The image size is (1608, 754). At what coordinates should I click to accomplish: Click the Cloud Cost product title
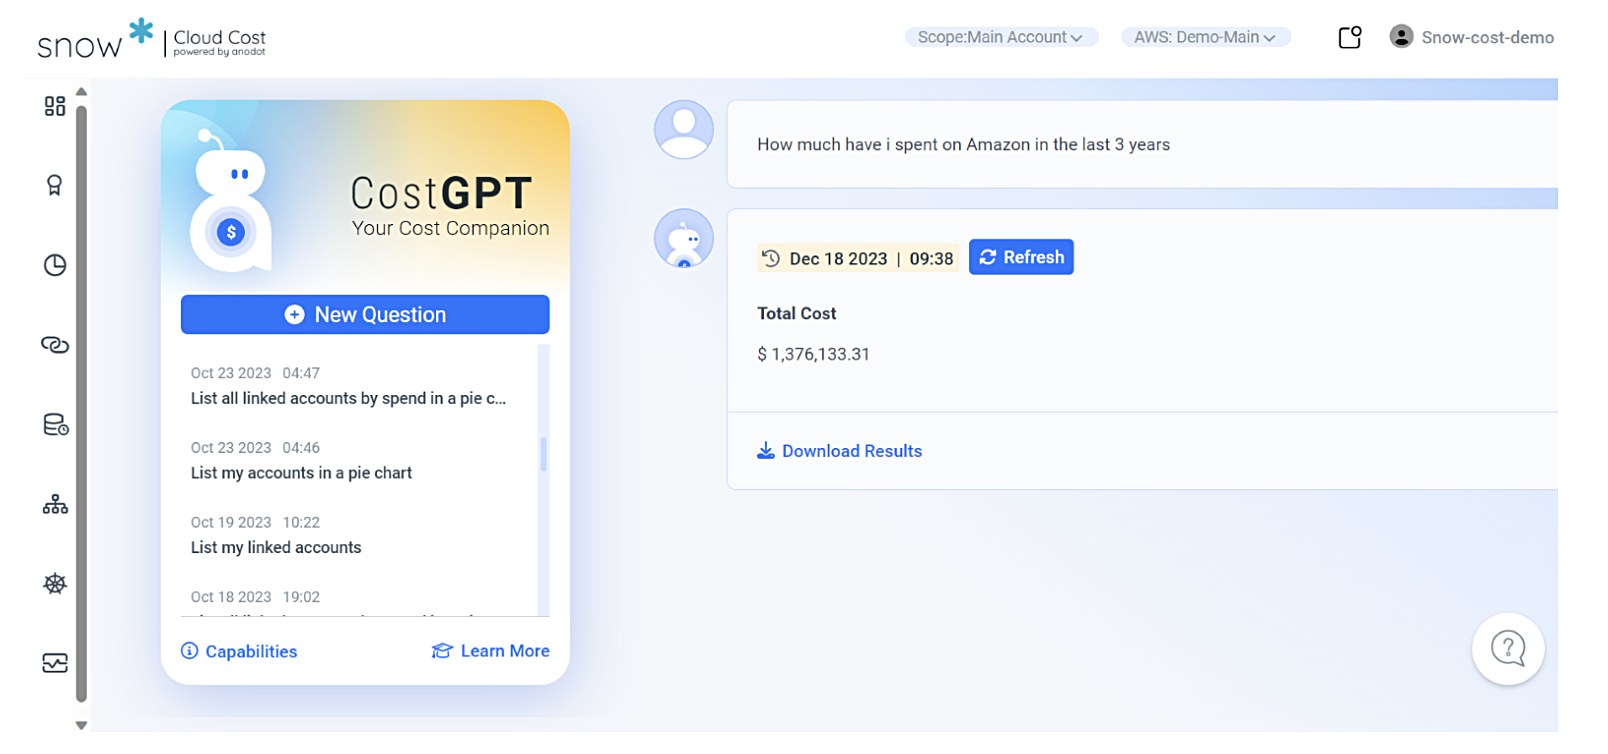pos(220,38)
